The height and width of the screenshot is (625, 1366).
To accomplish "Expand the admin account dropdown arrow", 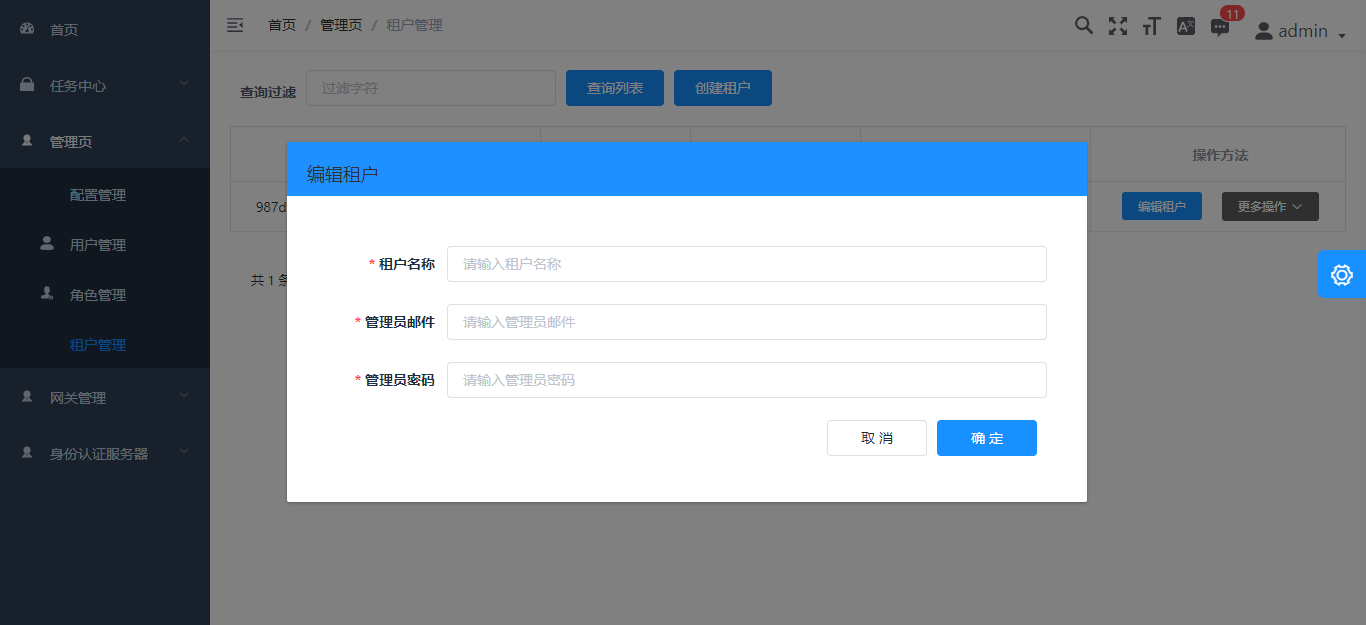I will [x=1341, y=35].
